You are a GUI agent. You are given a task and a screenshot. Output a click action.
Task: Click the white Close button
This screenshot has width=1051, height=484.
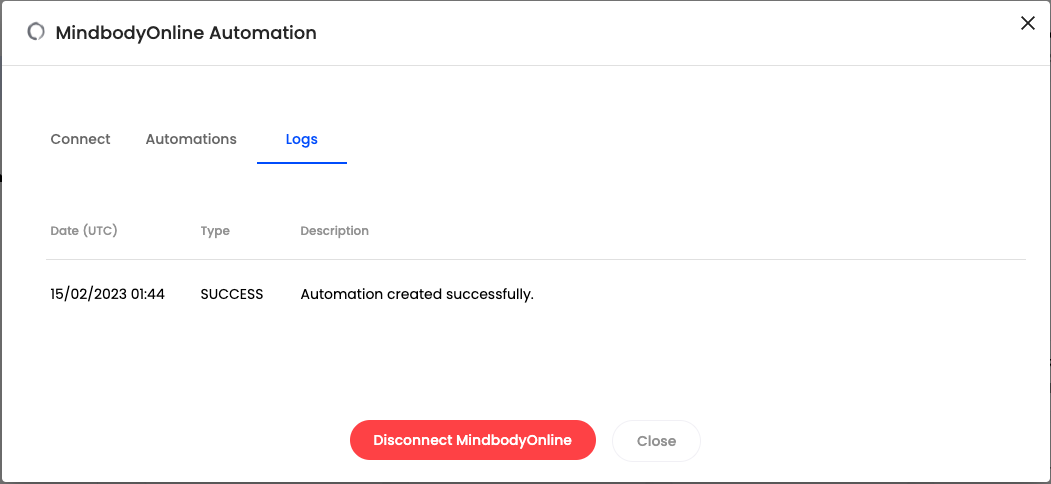656,441
